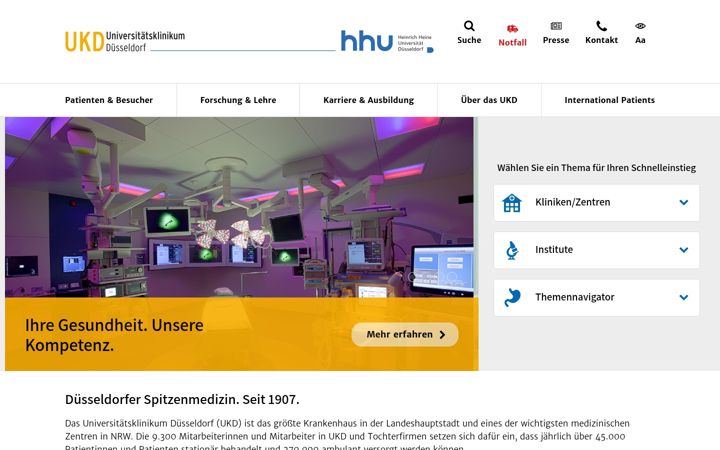Toggle the eye accessibility Aa icon
This screenshot has height=450, width=720.
coord(640,26)
